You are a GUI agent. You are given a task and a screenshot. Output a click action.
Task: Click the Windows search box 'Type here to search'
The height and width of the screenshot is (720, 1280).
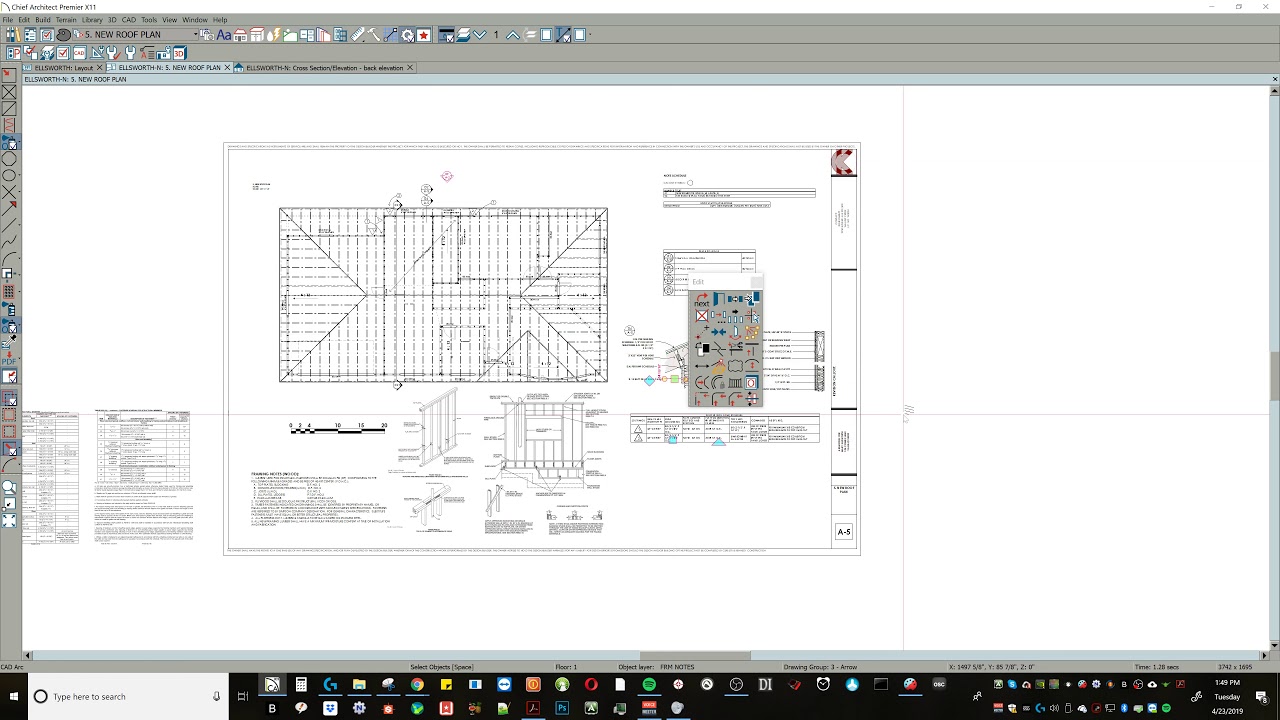coord(128,696)
